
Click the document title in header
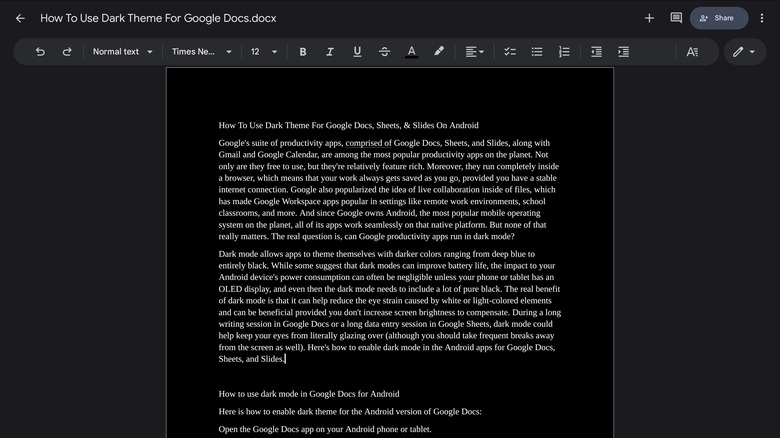point(158,18)
